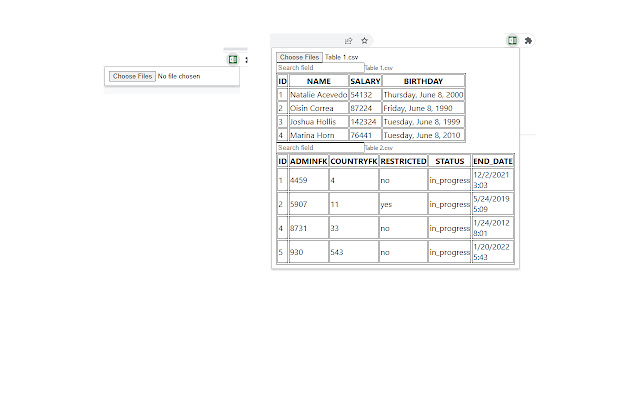640x400 pixels.
Task: Click salary value 76441
Action: click(x=365, y=135)
